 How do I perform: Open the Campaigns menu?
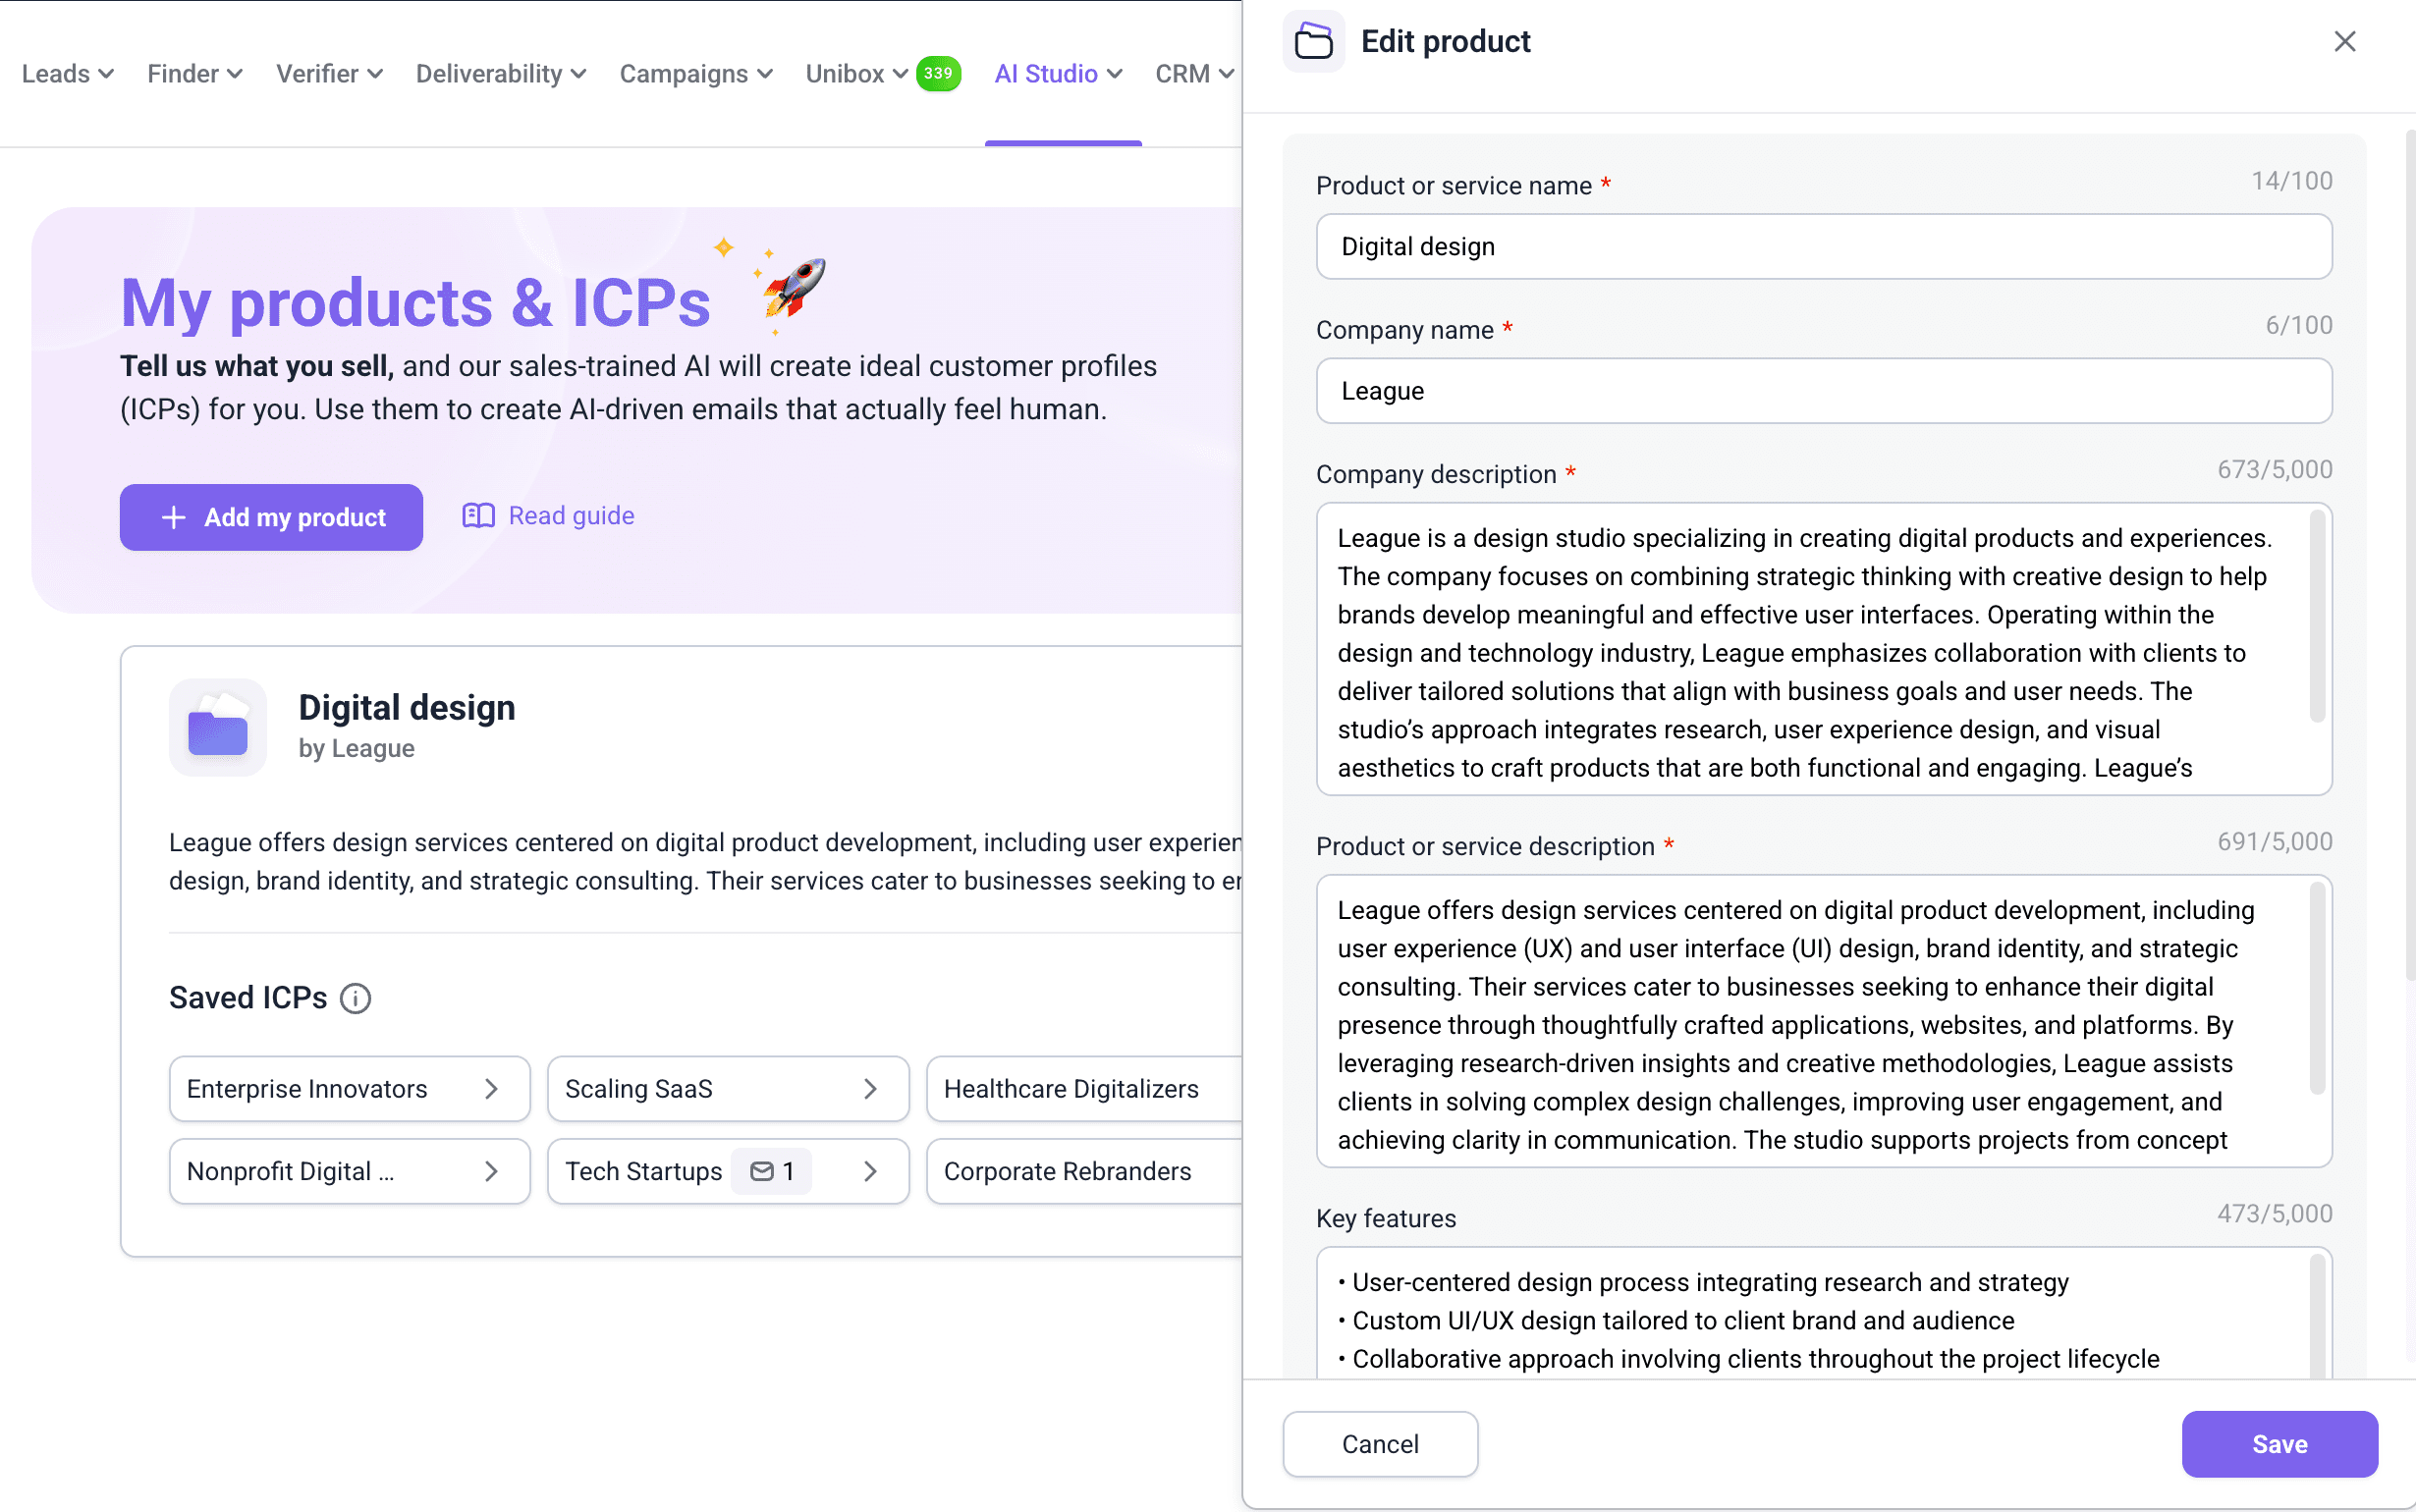(695, 73)
